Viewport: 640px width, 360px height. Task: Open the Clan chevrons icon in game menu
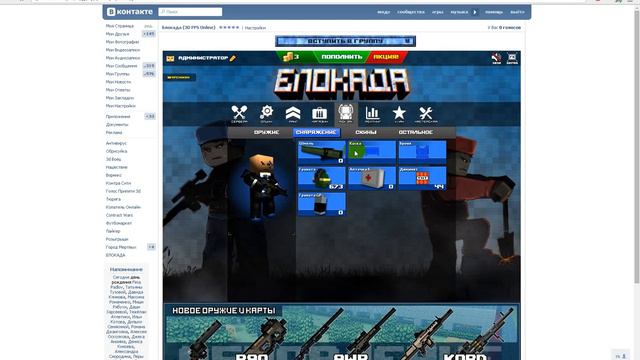(293, 114)
